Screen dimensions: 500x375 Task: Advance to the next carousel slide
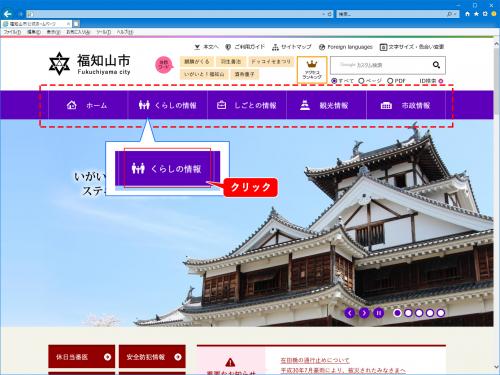click(x=364, y=313)
